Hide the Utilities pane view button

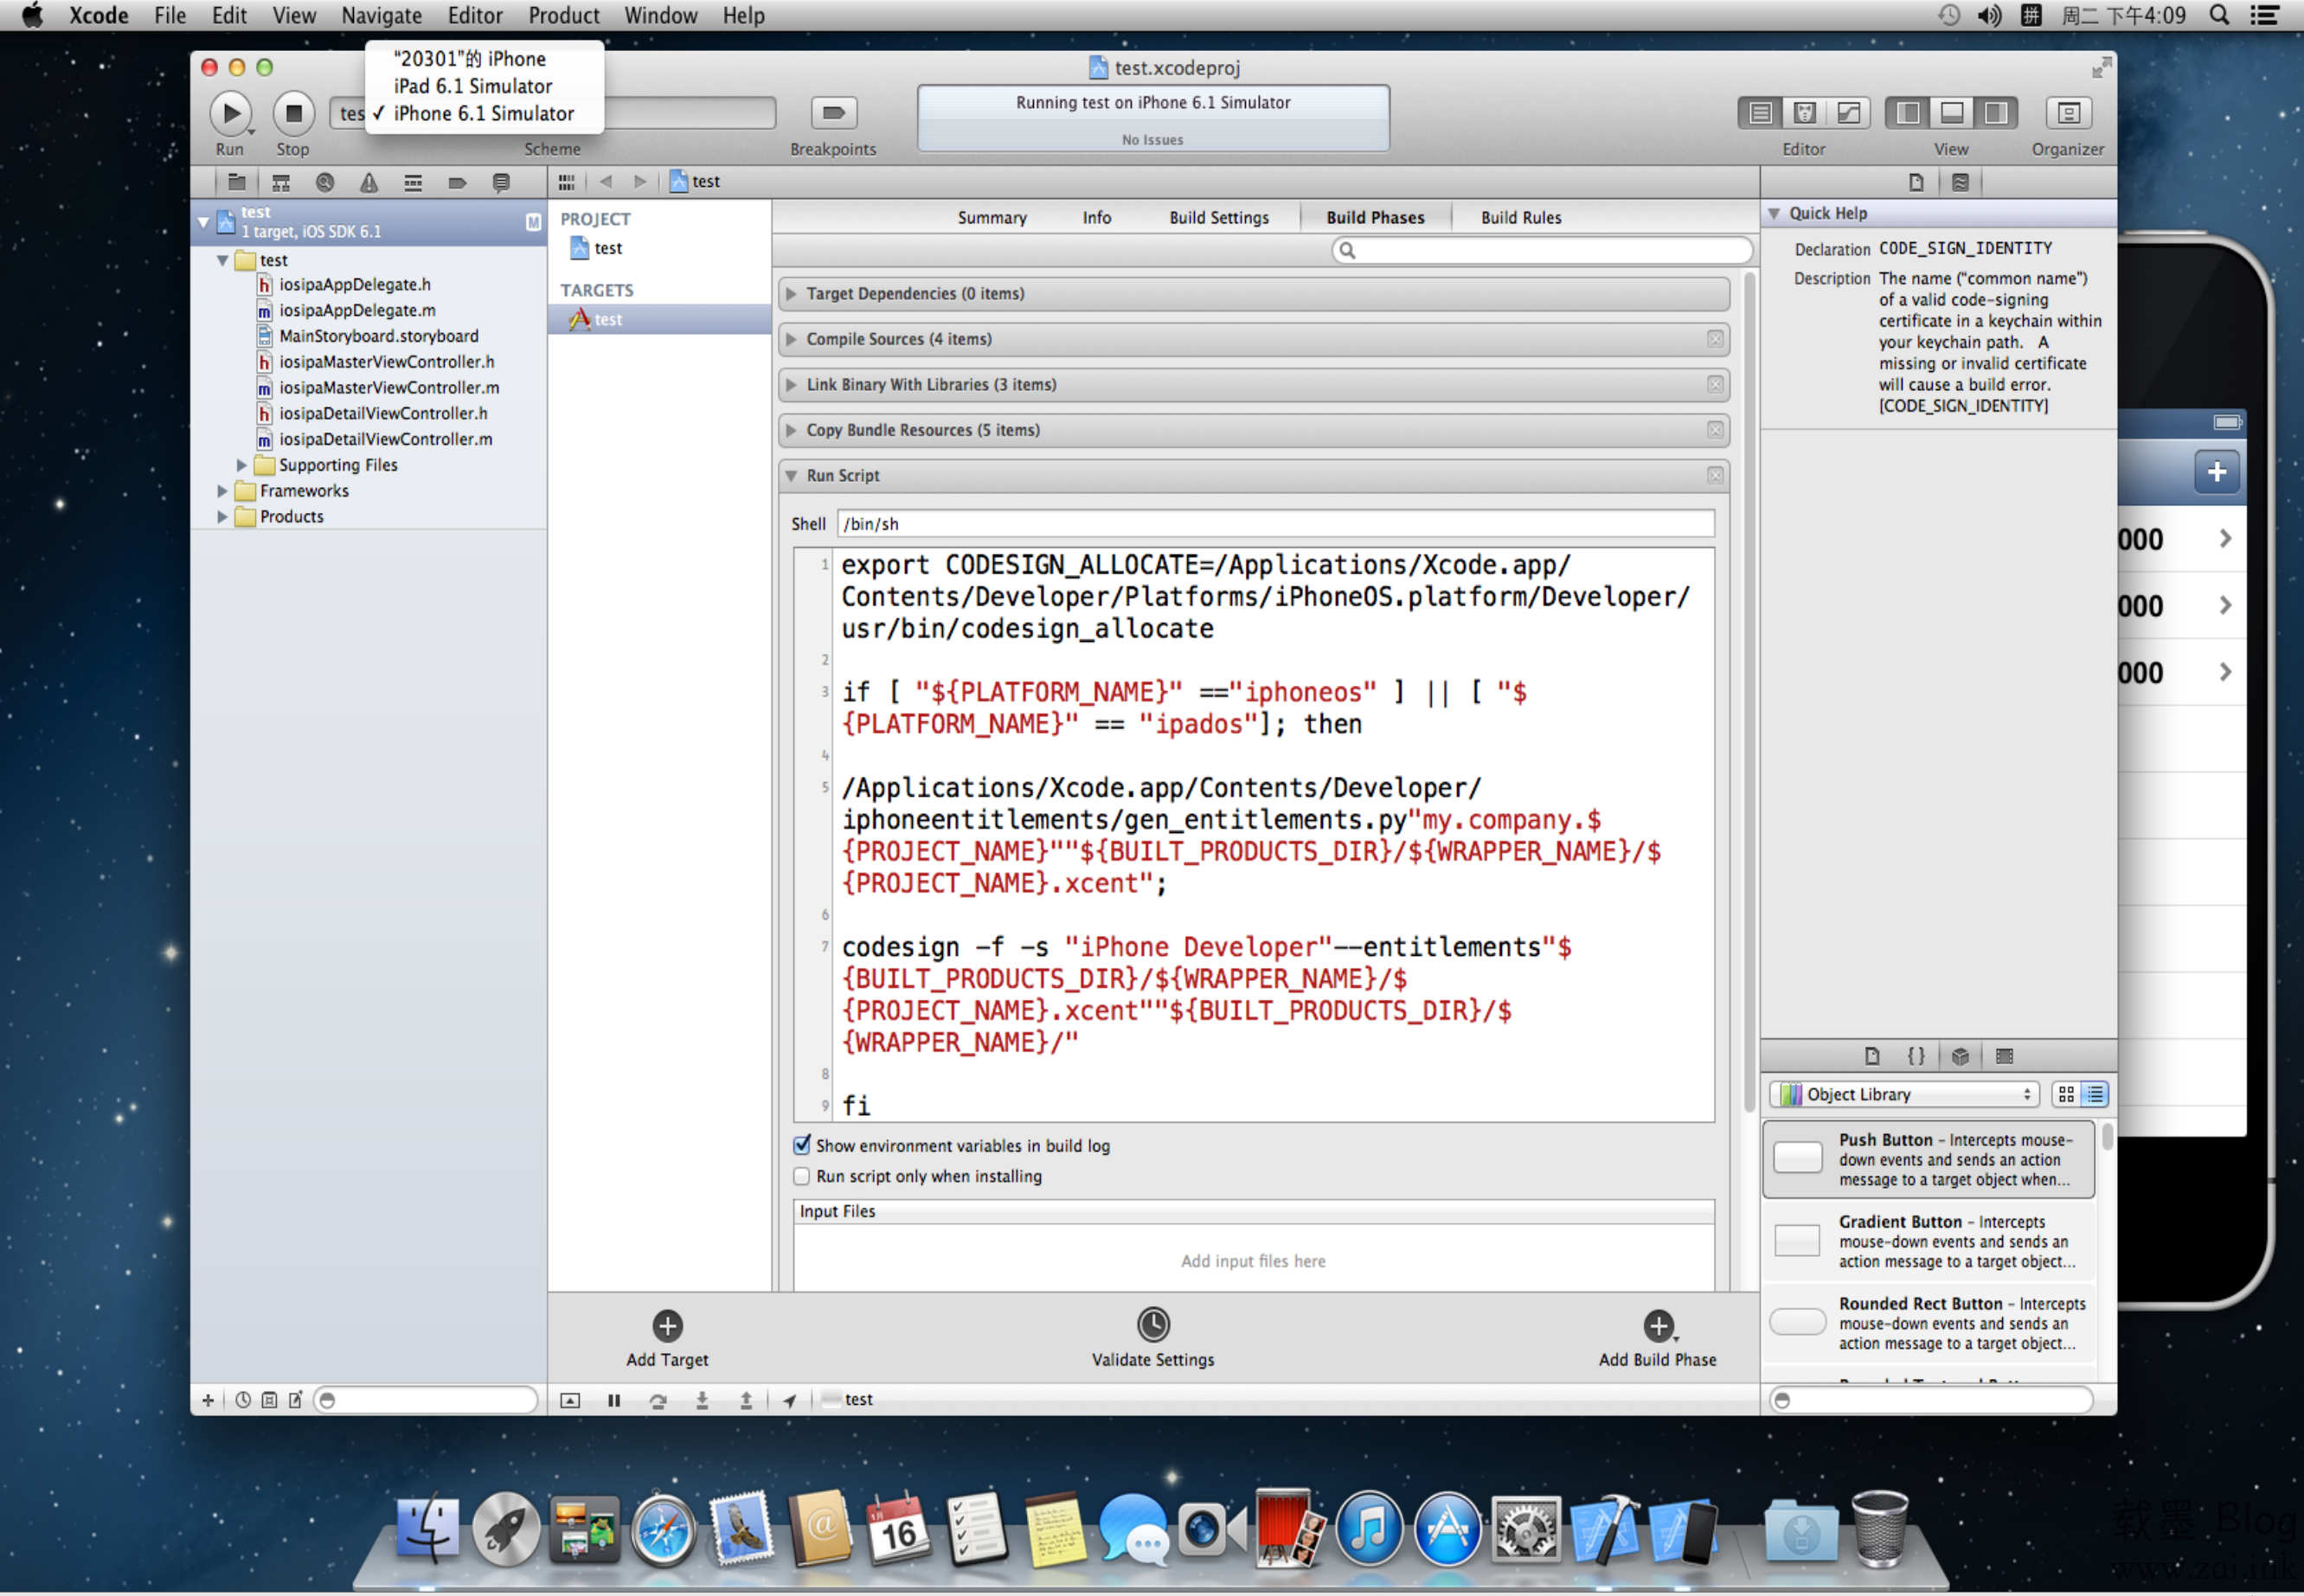1995,113
